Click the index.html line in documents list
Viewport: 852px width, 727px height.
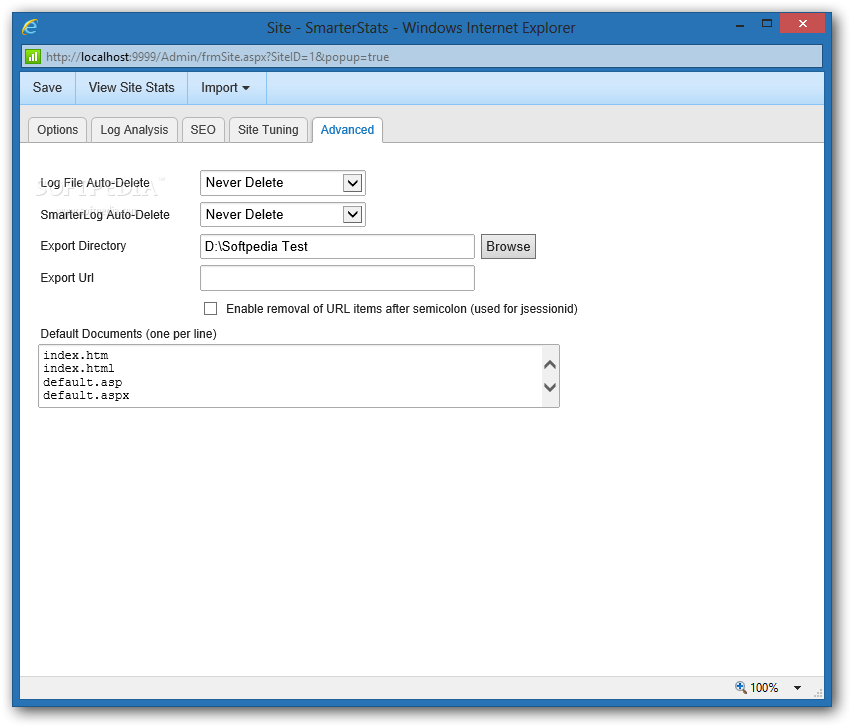pyautogui.click(x=79, y=368)
